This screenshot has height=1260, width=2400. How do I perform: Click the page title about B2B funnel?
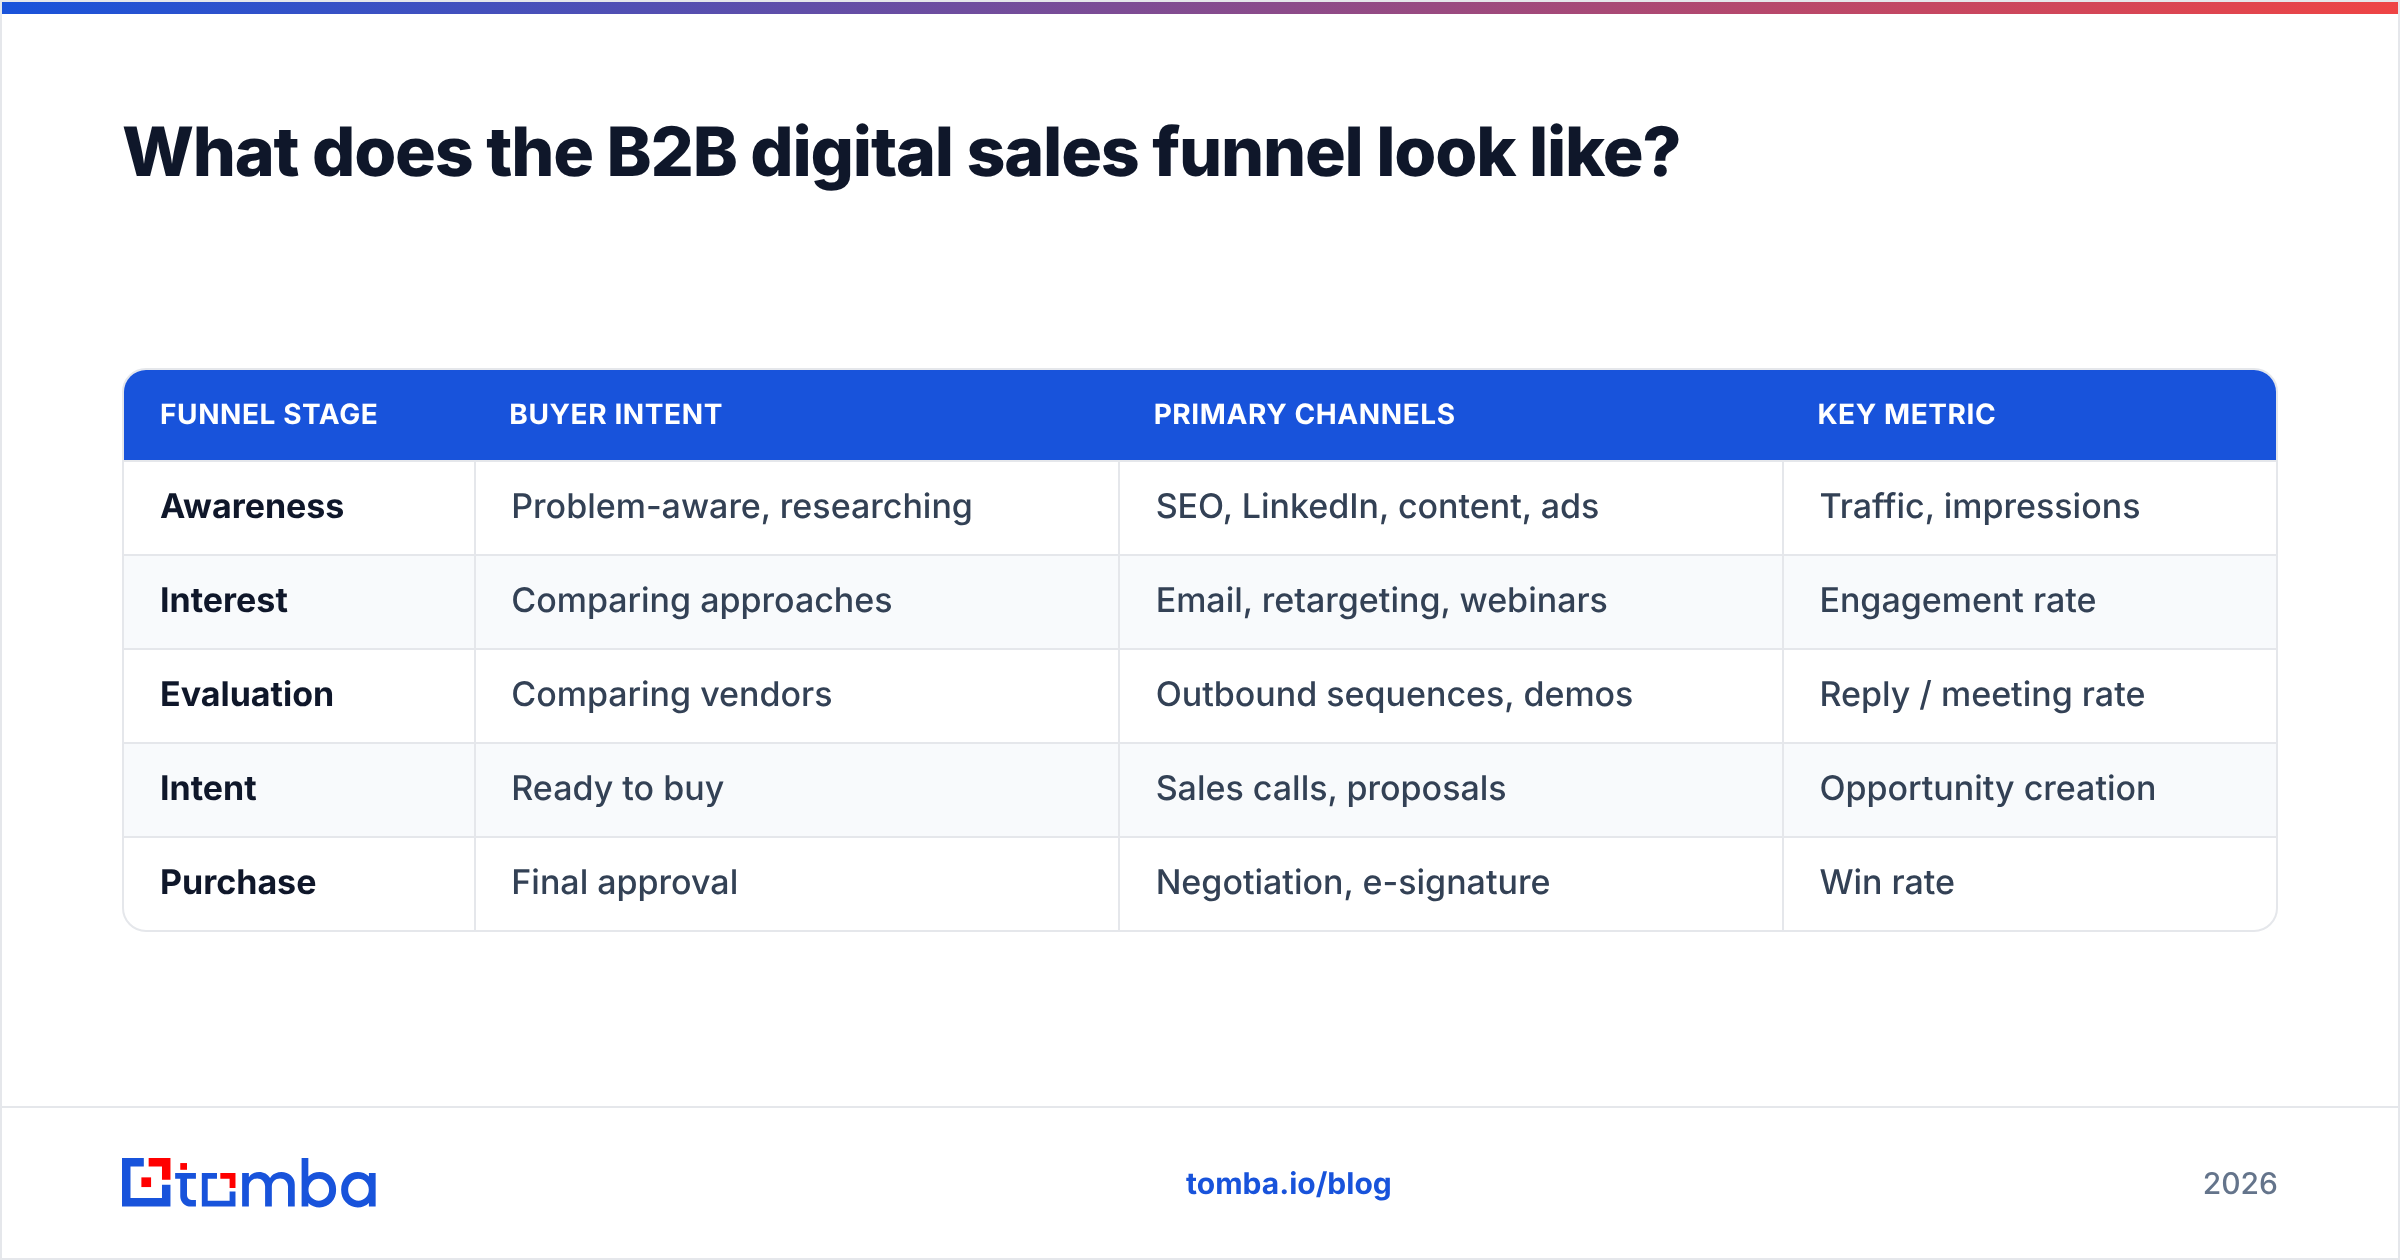[901, 153]
